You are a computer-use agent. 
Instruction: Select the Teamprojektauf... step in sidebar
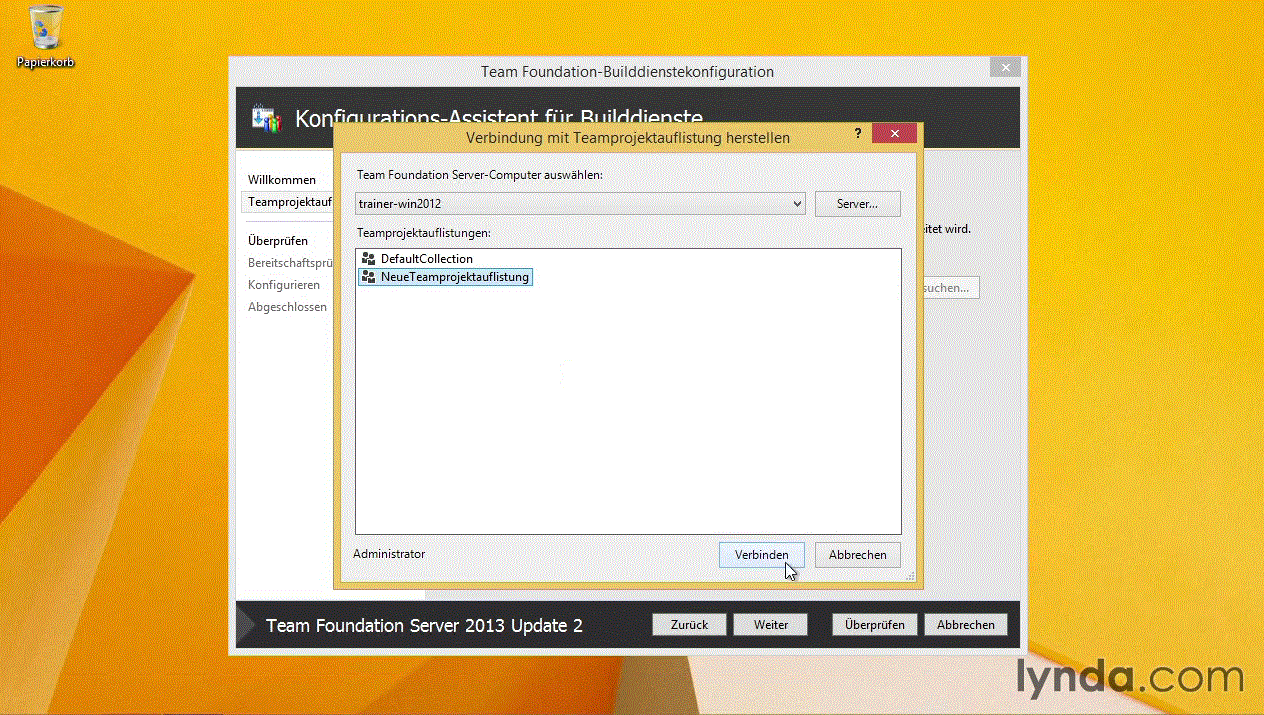coord(288,202)
